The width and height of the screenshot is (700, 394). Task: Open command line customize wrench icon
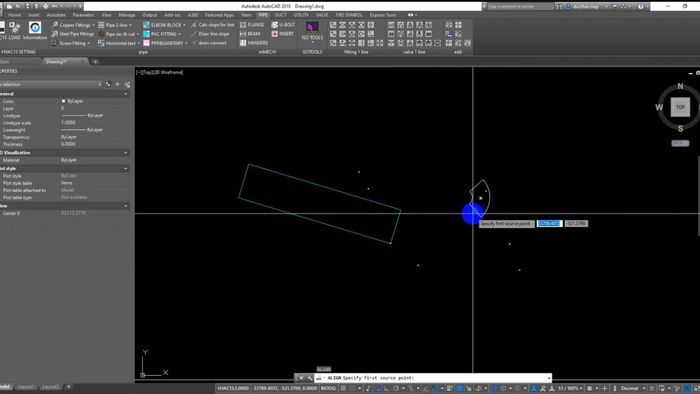click(x=309, y=378)
